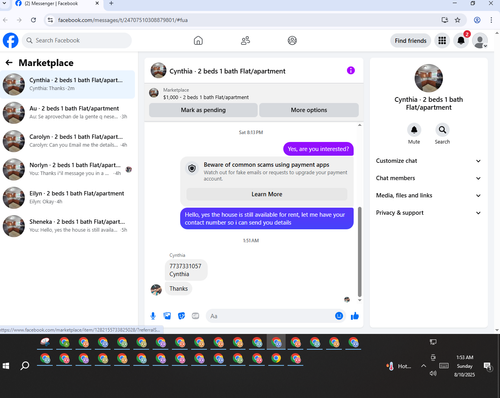This screenshot has width=500, height=398.
Task: Click the Find friends button
Action: click(x=410, y=41)
